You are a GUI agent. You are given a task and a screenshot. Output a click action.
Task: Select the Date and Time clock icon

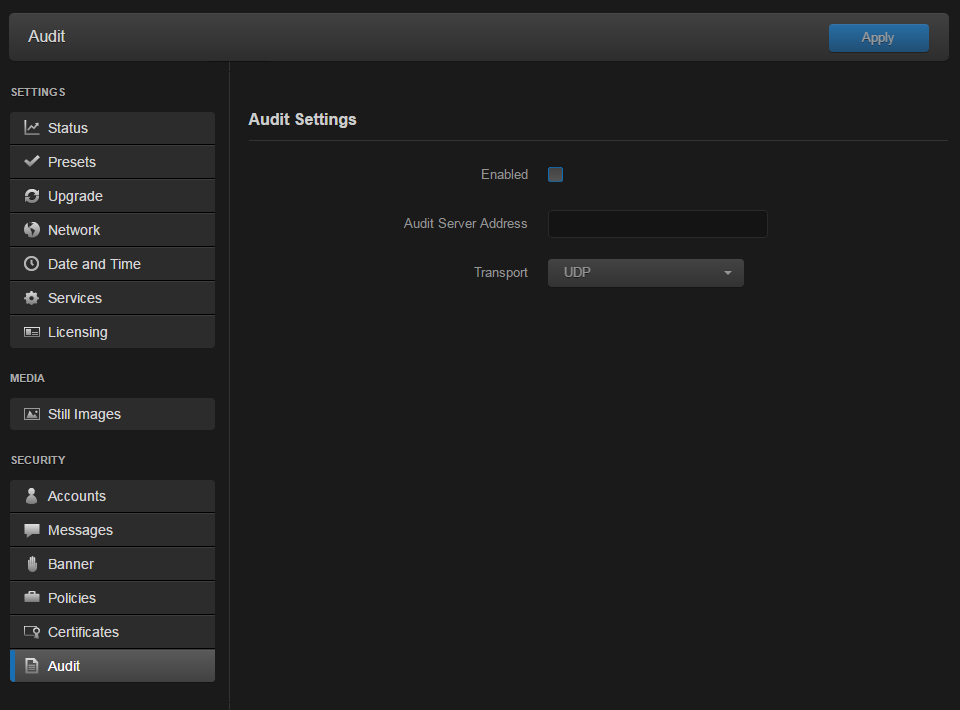tap(31, 263)
